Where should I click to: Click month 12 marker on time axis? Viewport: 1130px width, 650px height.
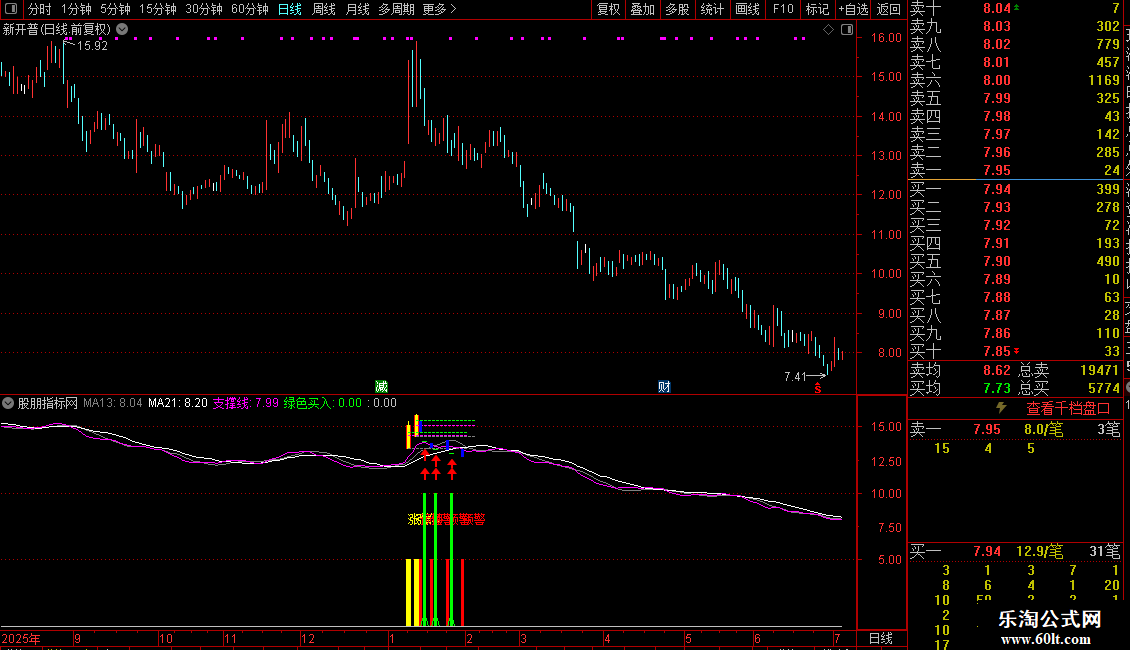click(308, 638)
